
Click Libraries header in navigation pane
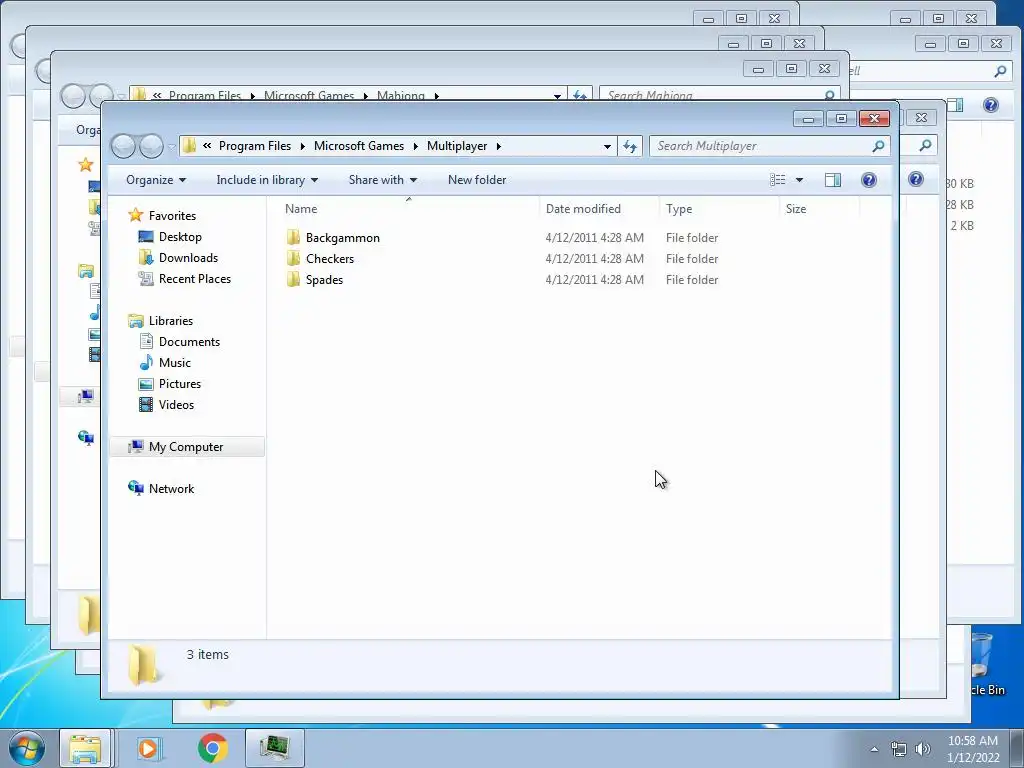pos(170,321)
